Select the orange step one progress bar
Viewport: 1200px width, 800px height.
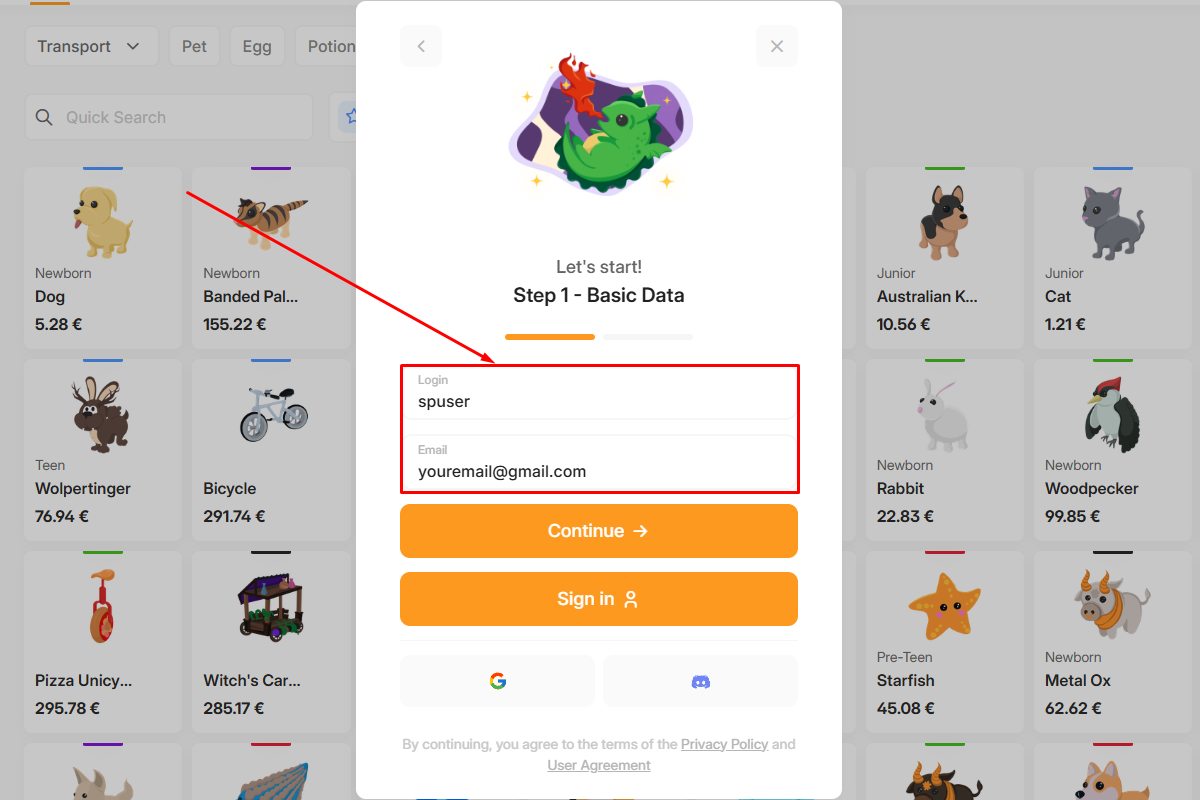point(550,337)
